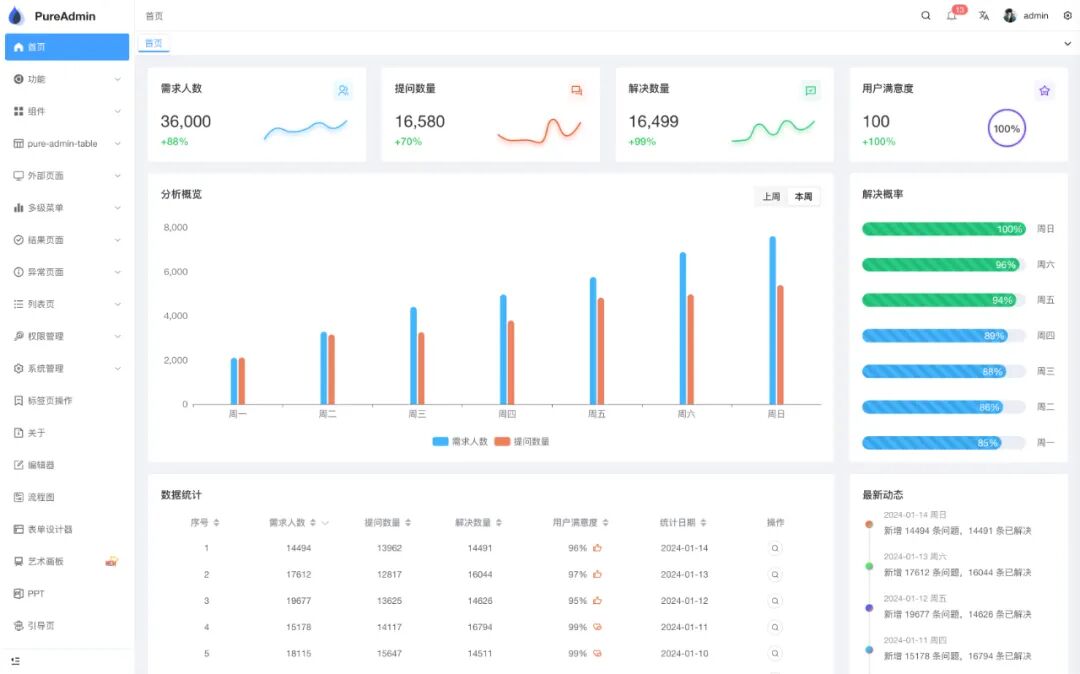Click the star icon on 用户满意度 card
This screenshot has height=674, width=1080.
(1044, 91)
